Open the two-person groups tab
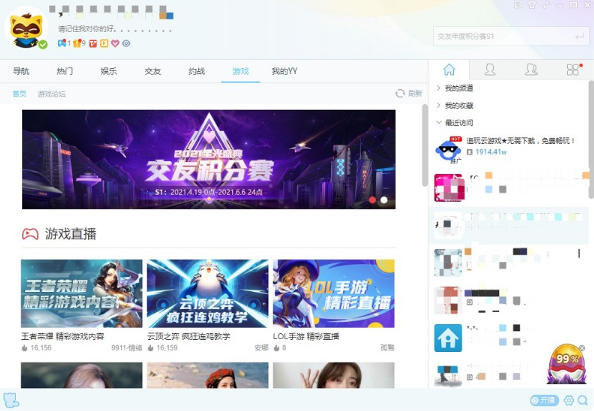This screenshot has height=411, width=594. (x=531, y=70)
